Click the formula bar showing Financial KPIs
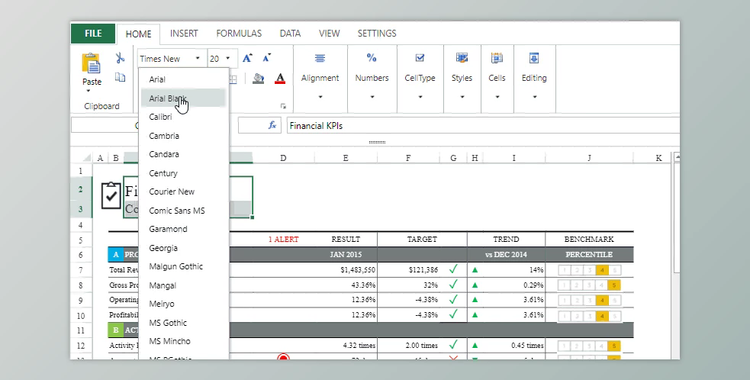The width and height of the screenshot is (750, 380). pos(483,126)
